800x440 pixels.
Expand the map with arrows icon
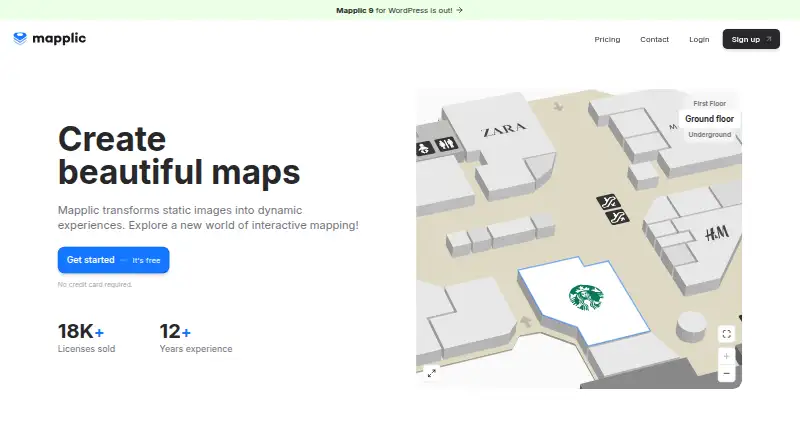click(x=432, y=373)
